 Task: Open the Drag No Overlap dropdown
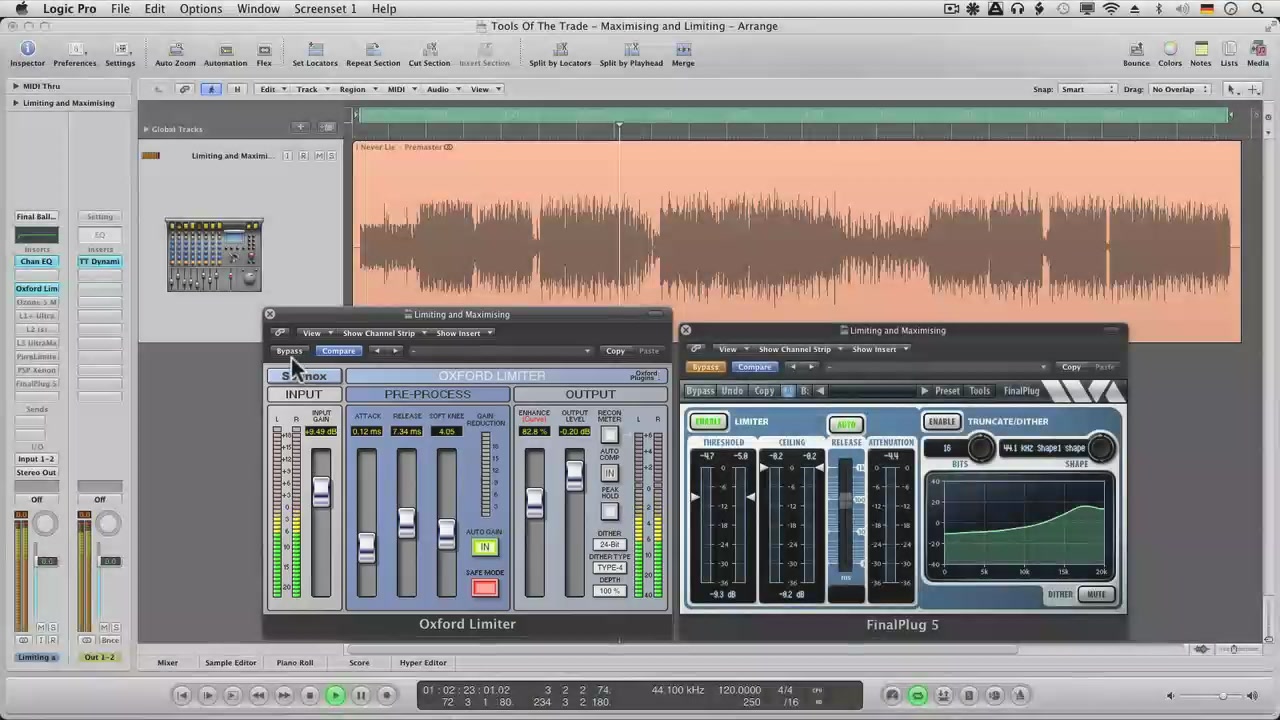tap(1180, 89)
